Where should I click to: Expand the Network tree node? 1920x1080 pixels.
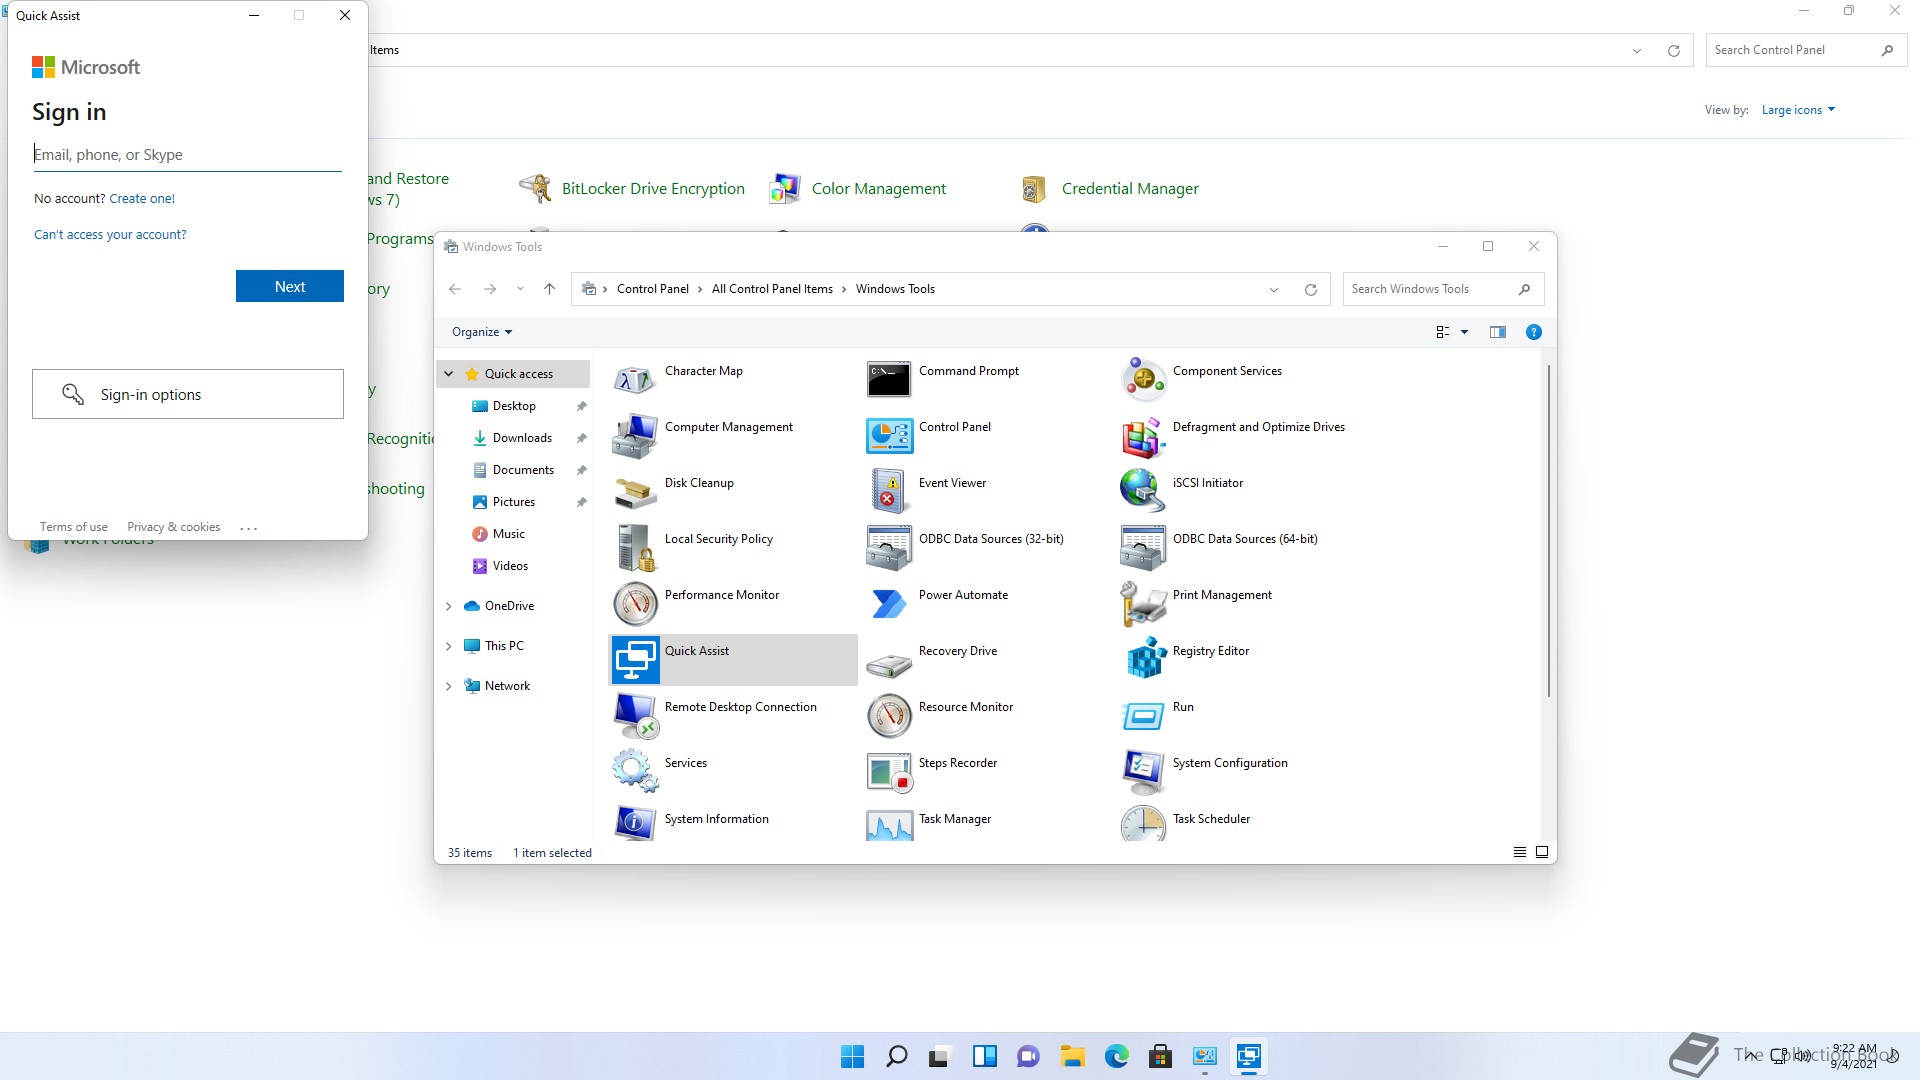(x=449, y=686)
